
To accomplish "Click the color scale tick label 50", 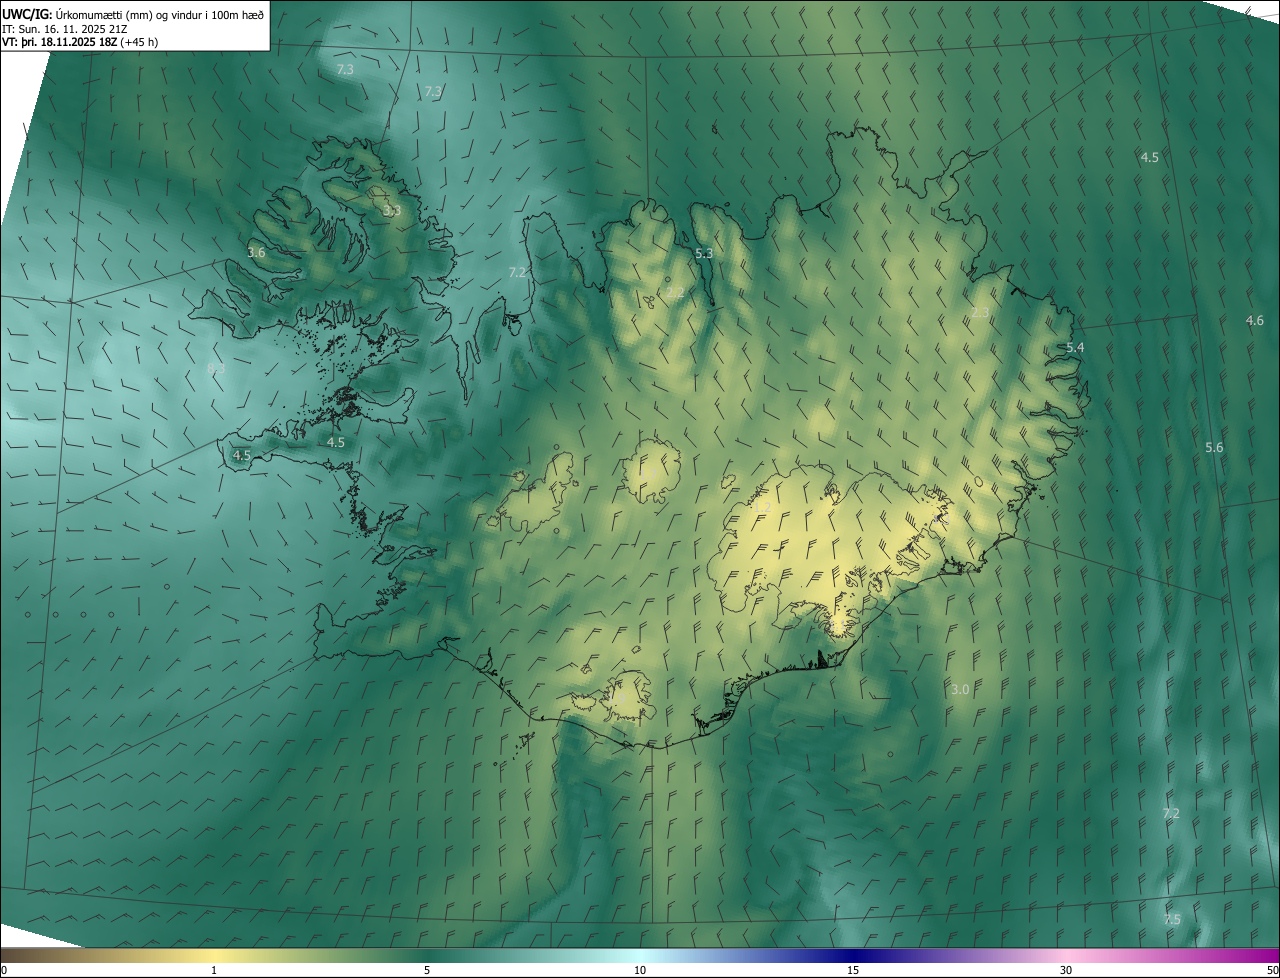I will click(1272, 971).
